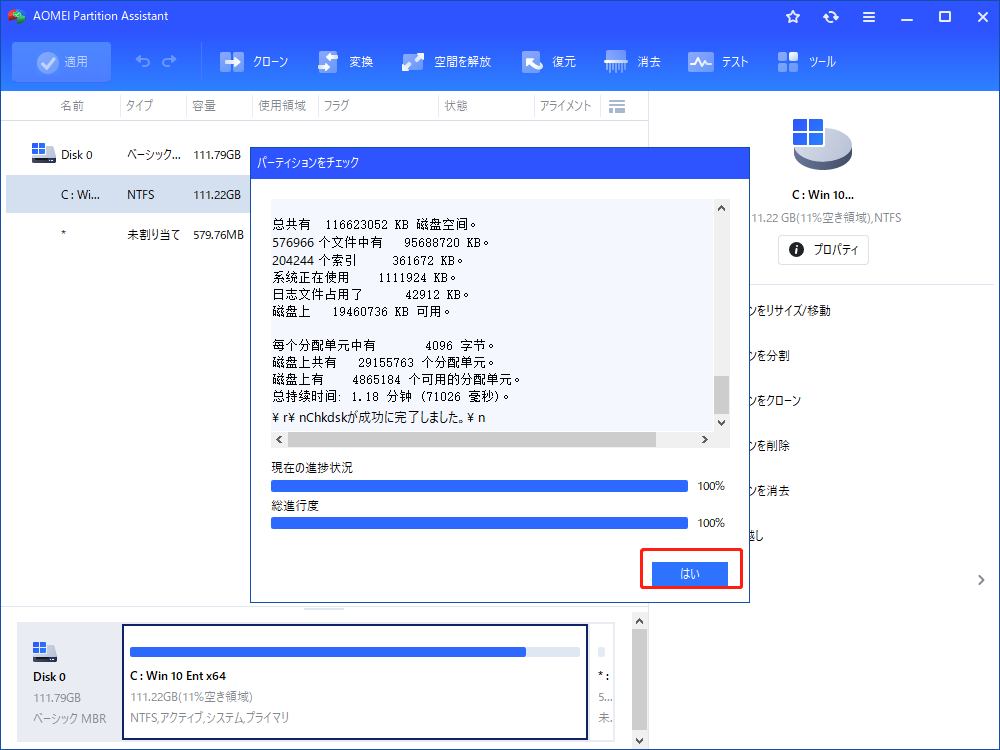The image size is (1000, 750).
Task: Select the C: Win 10 Ent x64 partition block
Action: pos(355,682)
